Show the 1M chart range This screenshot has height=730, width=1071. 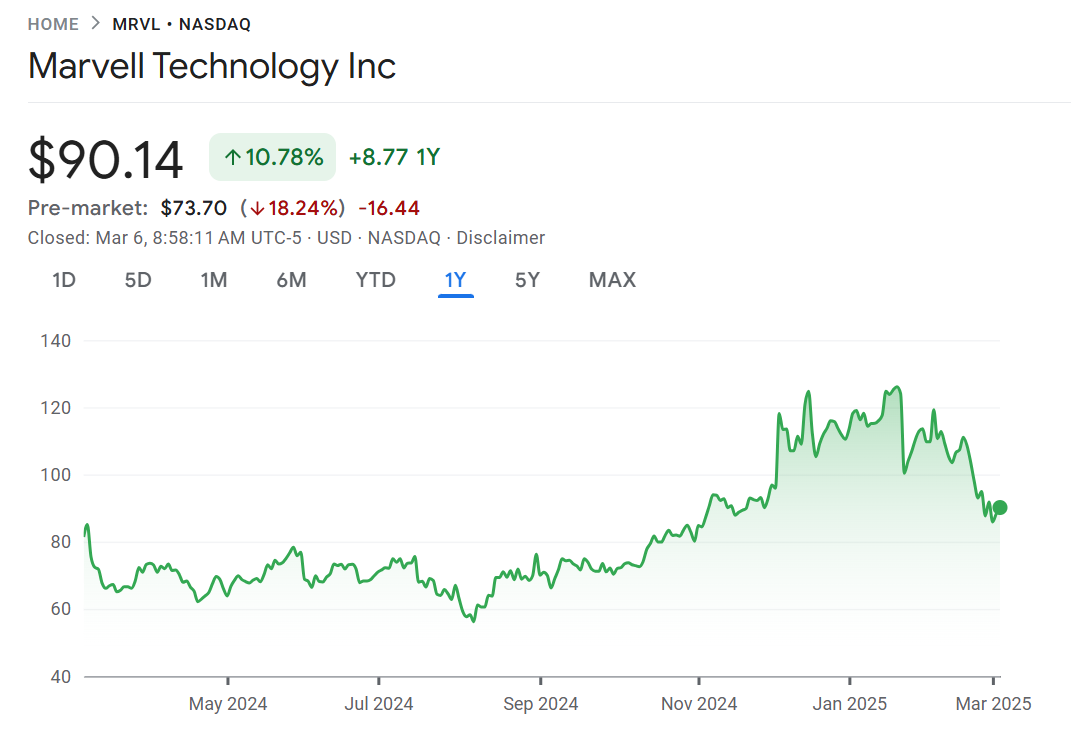(x=214, y=280)
